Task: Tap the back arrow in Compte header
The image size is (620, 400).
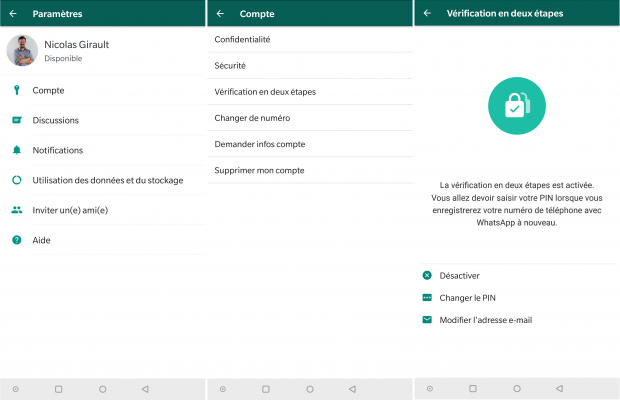Action: (x=220, y=14)
